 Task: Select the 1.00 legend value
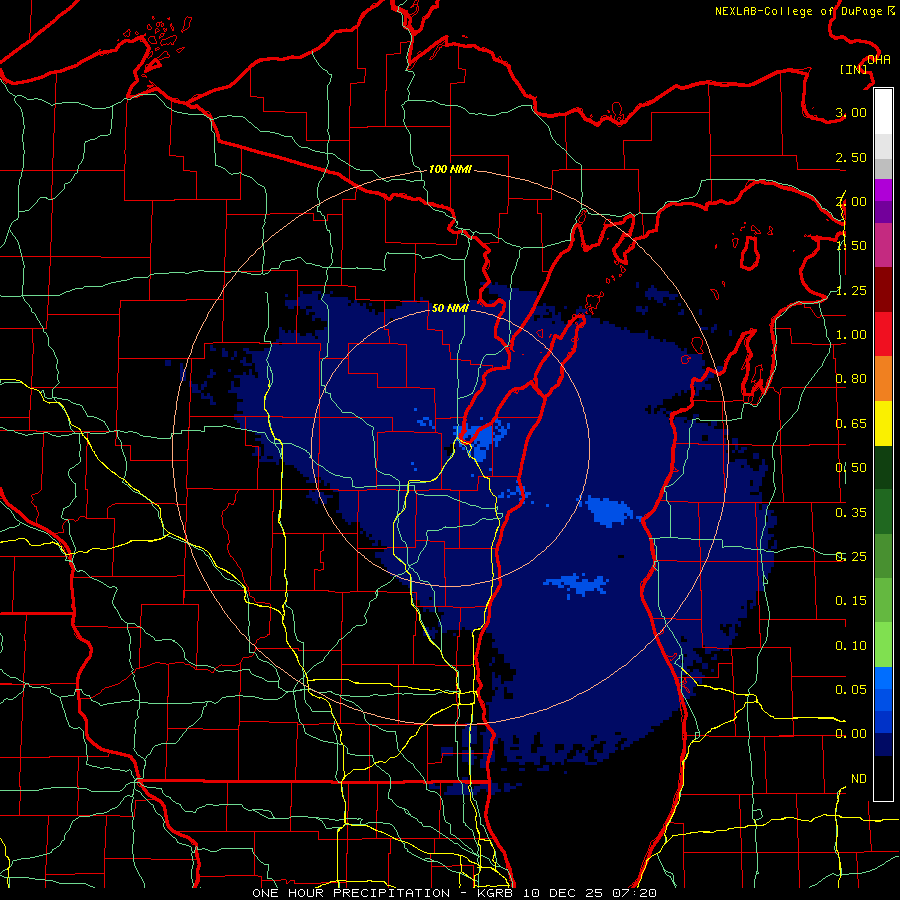click(x=851, y=335)
